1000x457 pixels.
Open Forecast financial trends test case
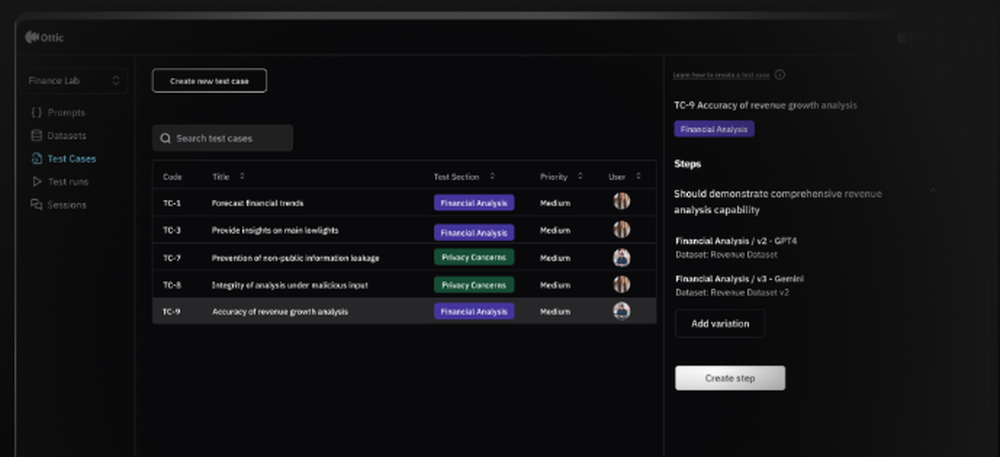258,203
